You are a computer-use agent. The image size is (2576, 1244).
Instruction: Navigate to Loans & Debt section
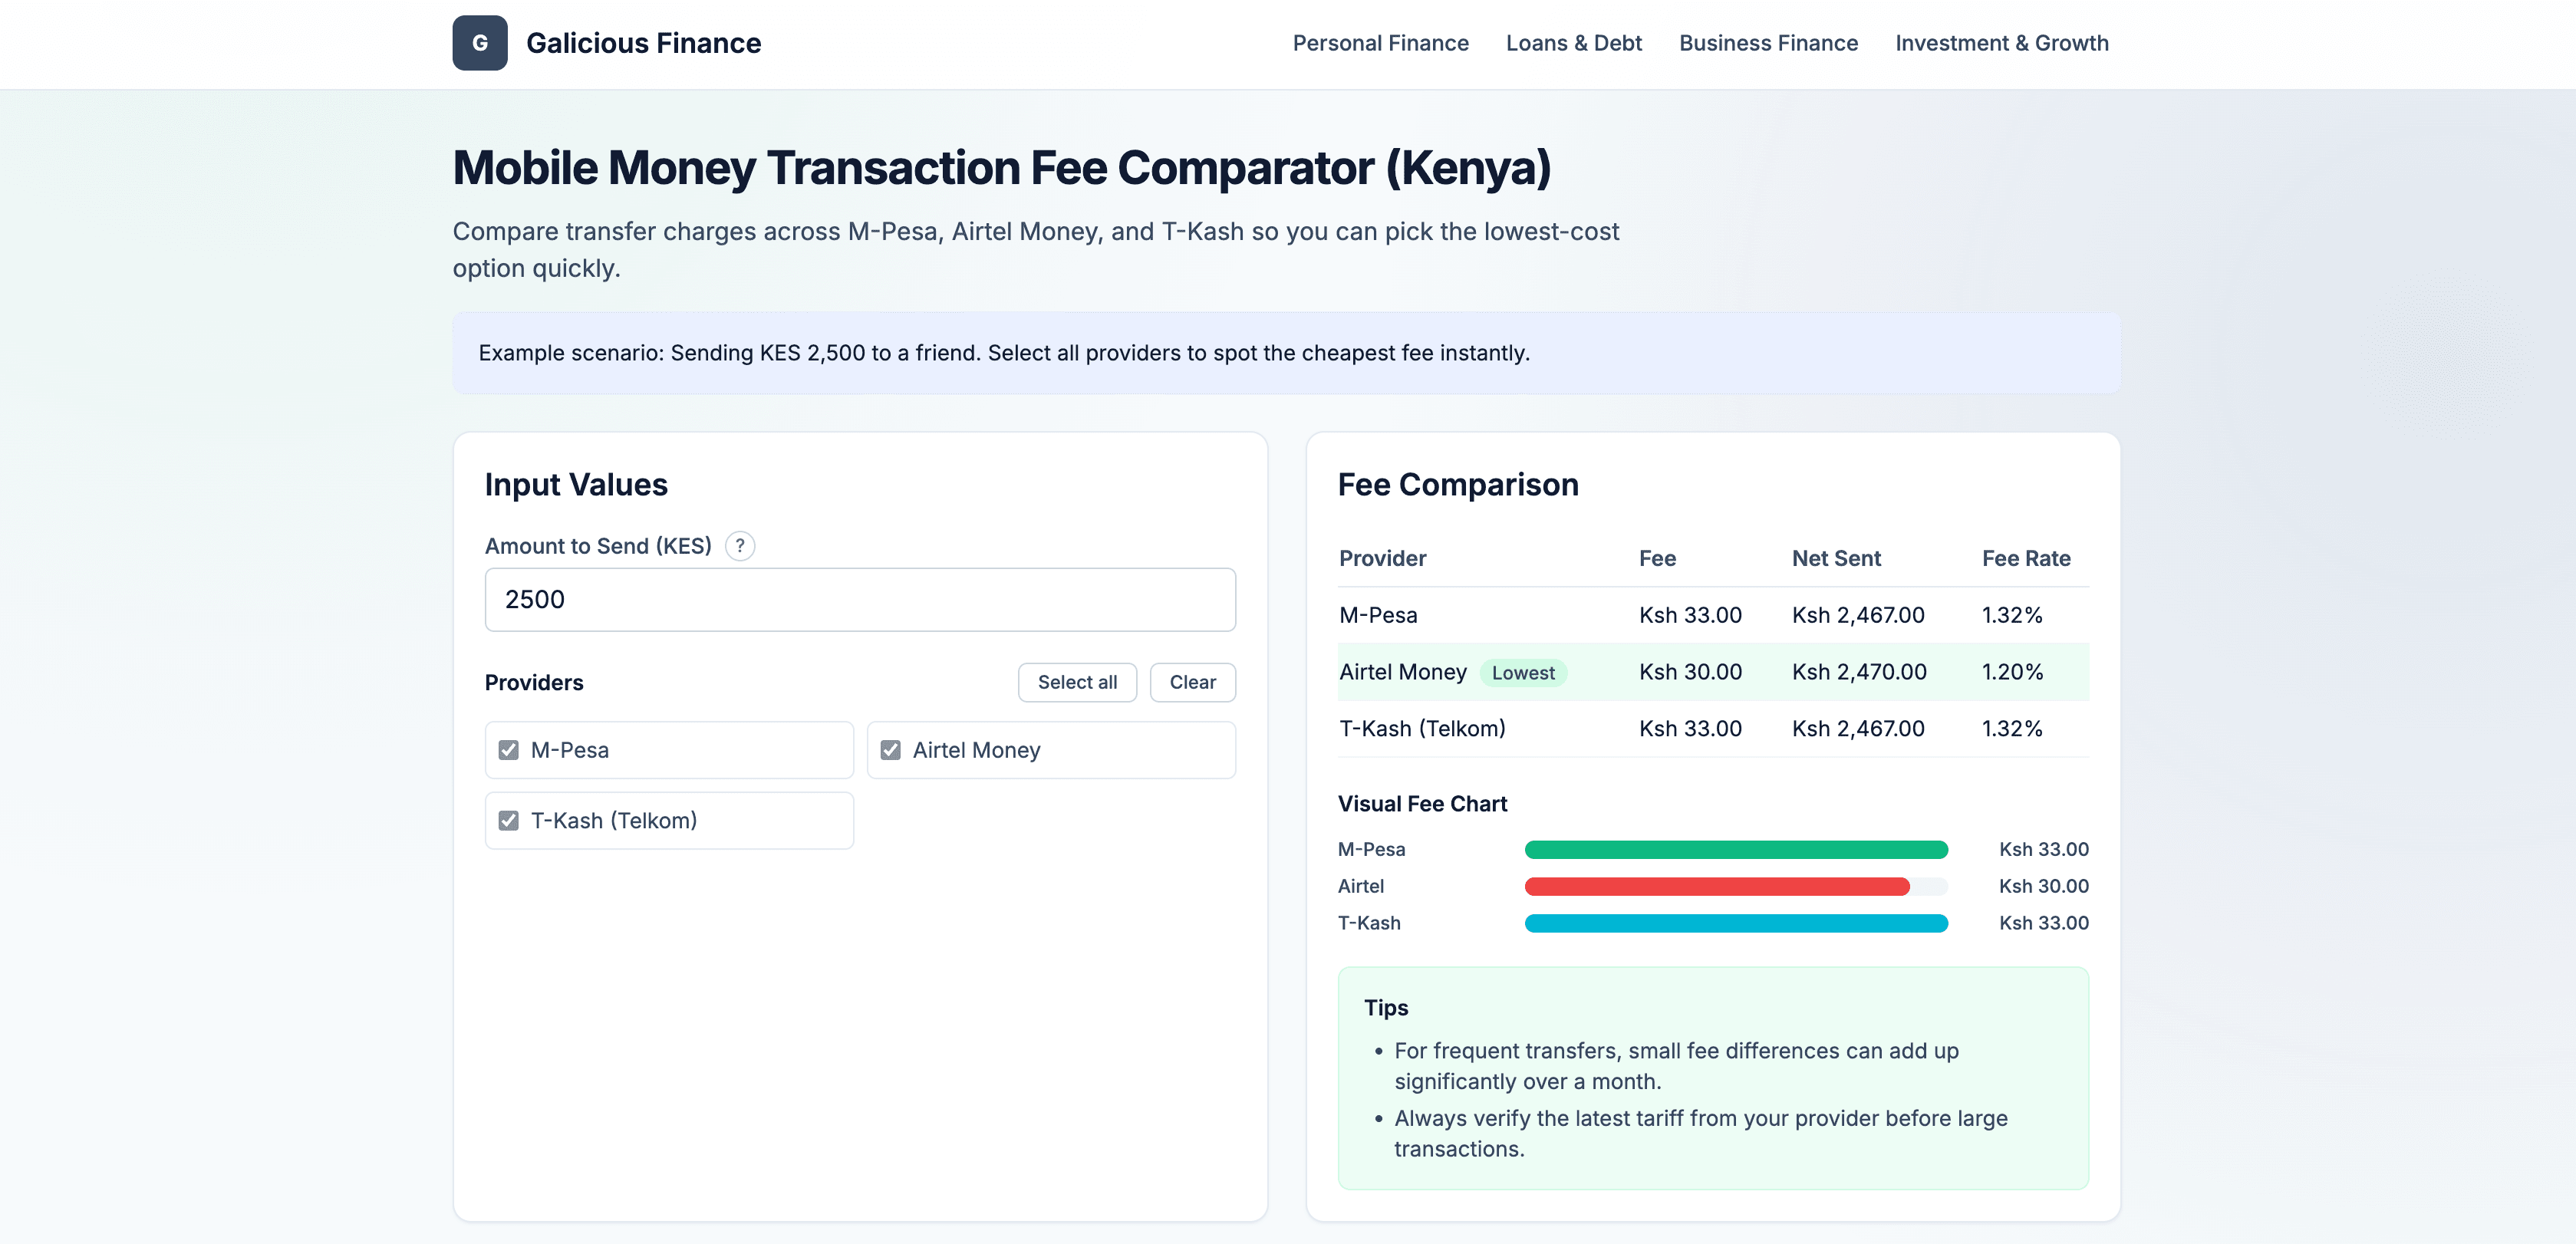[1573, 43]
